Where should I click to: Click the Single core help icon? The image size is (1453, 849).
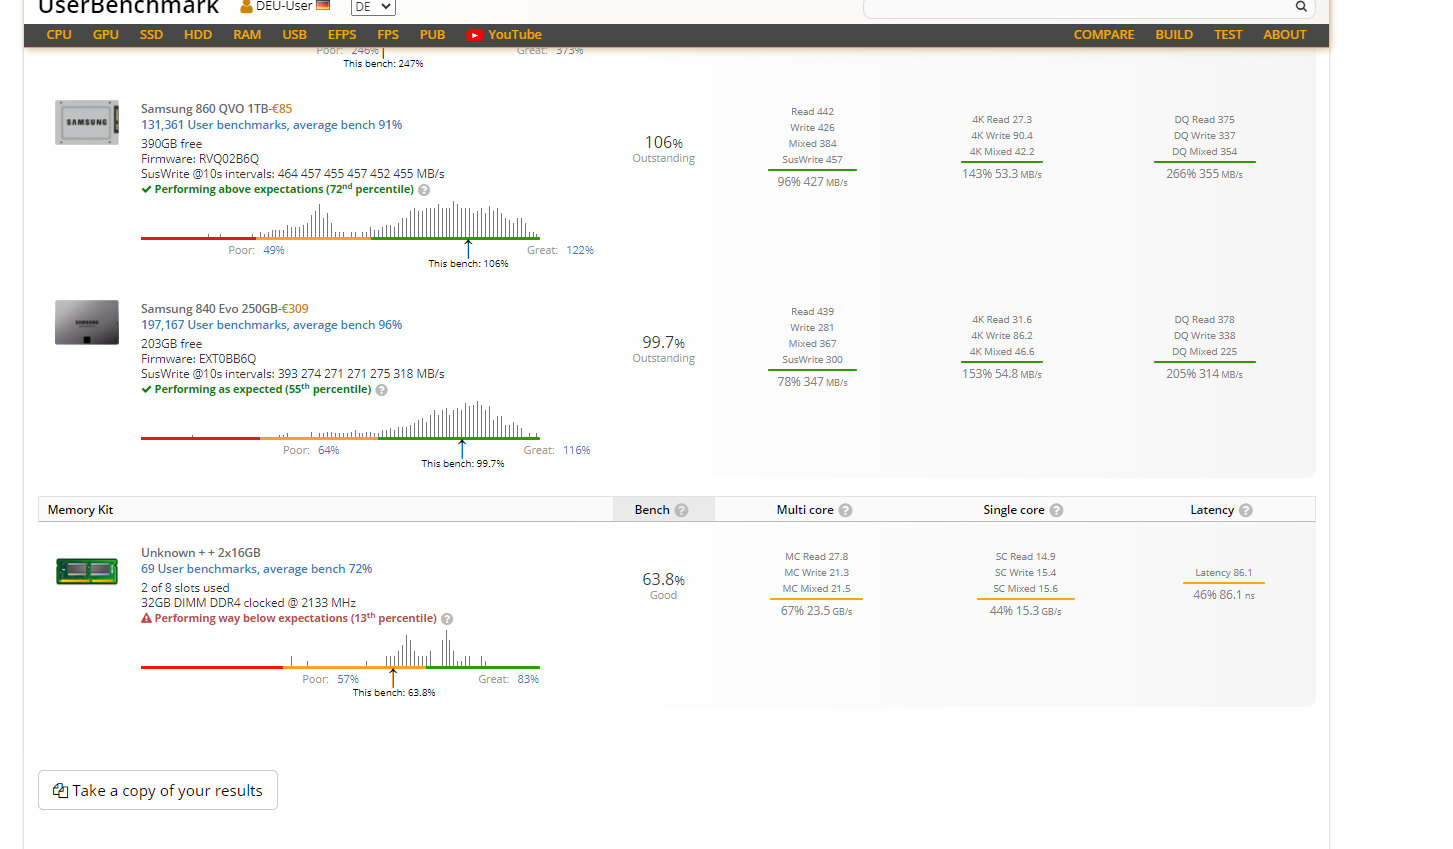pyautogui.click(x=1056, y=510)
